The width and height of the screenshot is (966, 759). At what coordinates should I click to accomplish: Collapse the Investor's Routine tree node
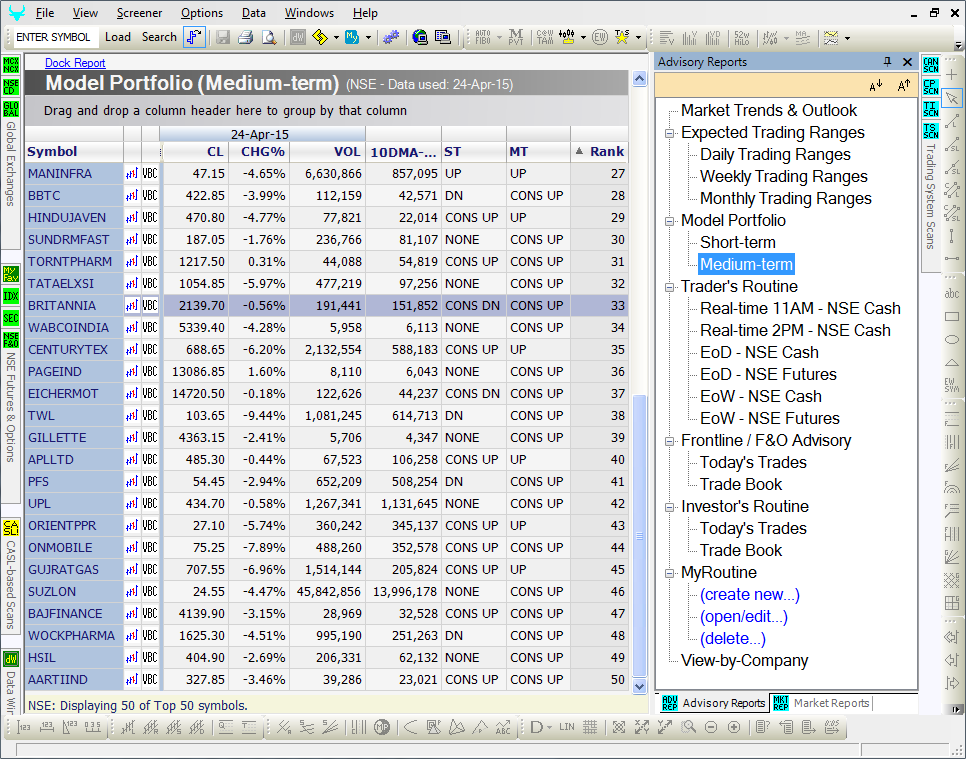coord(670,507)
